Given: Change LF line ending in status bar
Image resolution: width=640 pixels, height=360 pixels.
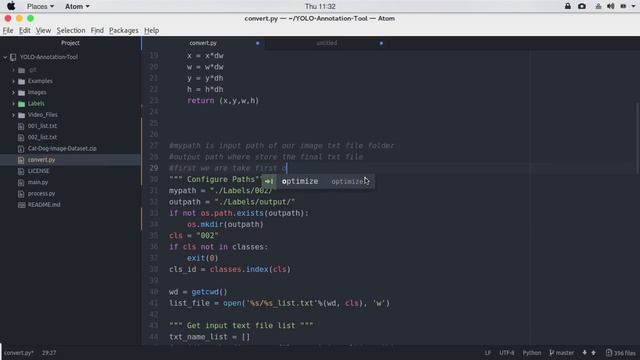Looking at the screenshot, I should click(488, 353).
